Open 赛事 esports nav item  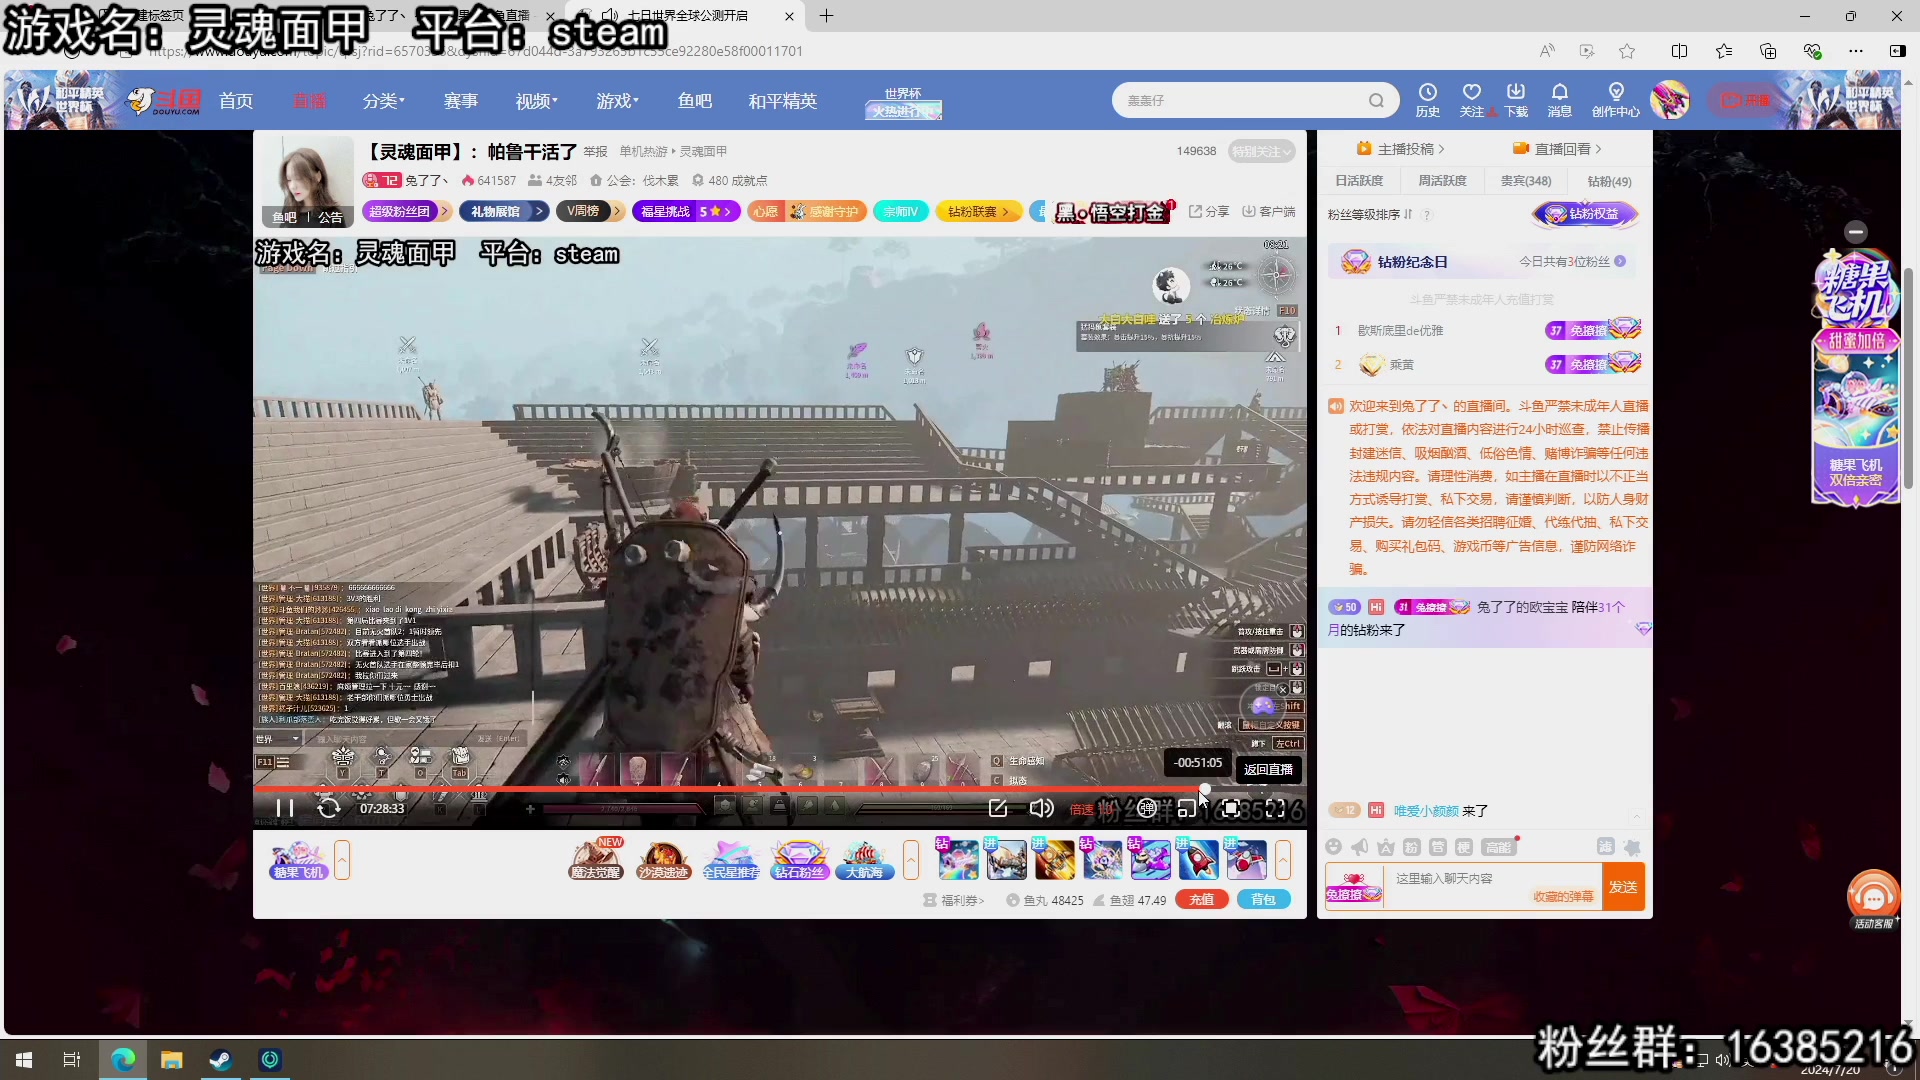[x=461, y=100]
